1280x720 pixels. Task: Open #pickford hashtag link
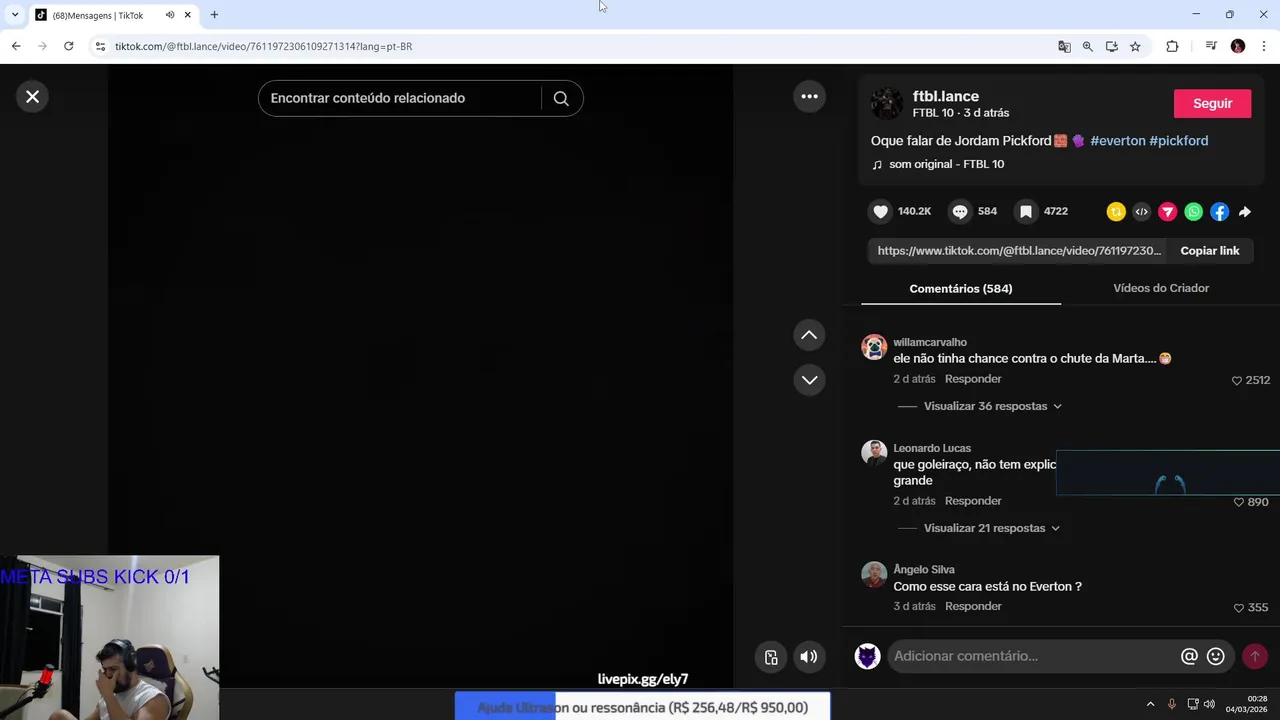(1178, 141)
